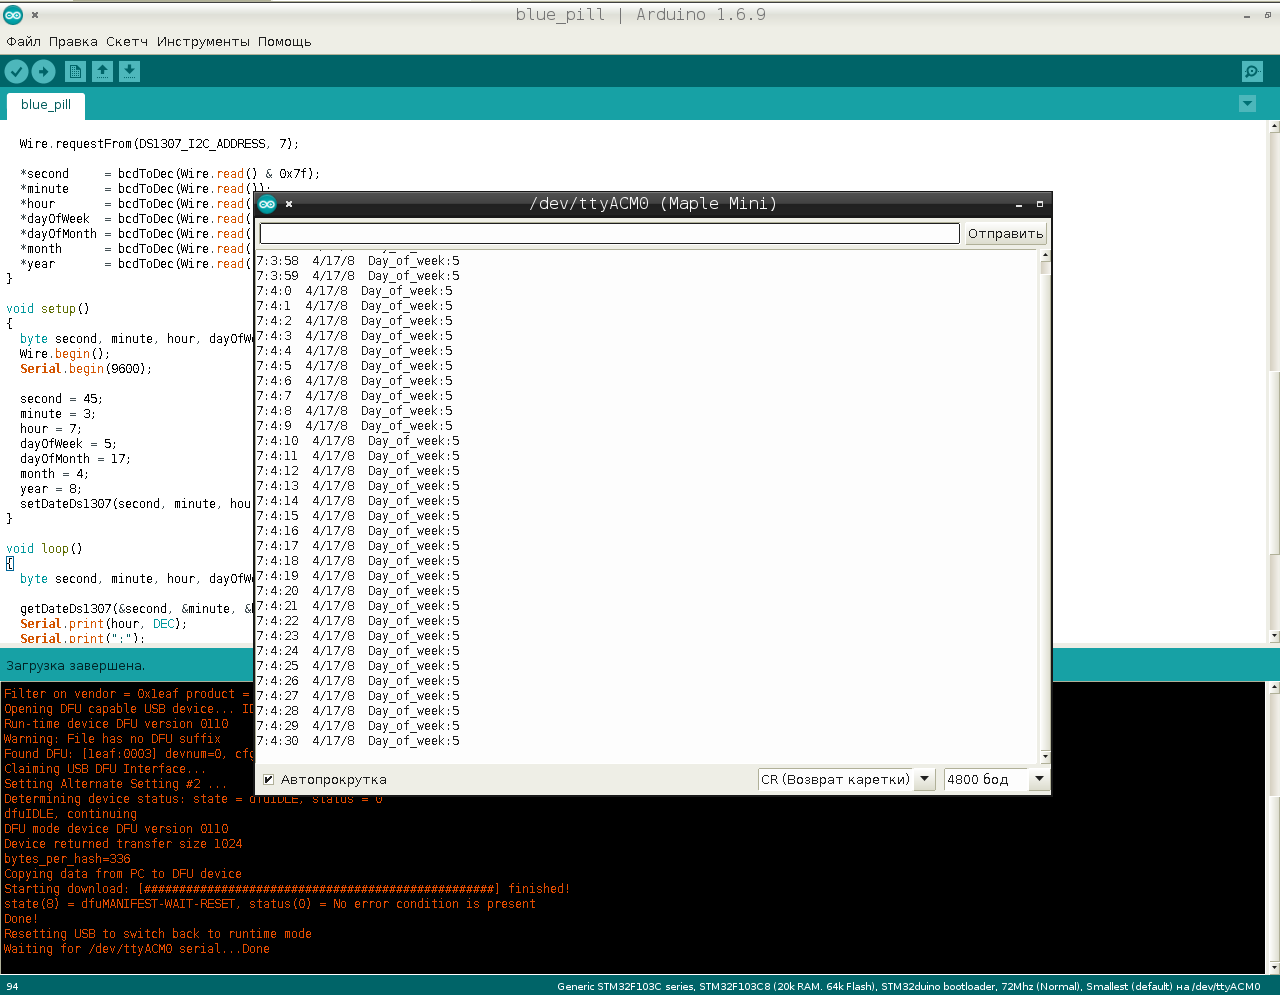Toggle the Автопрокрутка checkbox
Screen dimensions: 1280x995
coord(268,780)
